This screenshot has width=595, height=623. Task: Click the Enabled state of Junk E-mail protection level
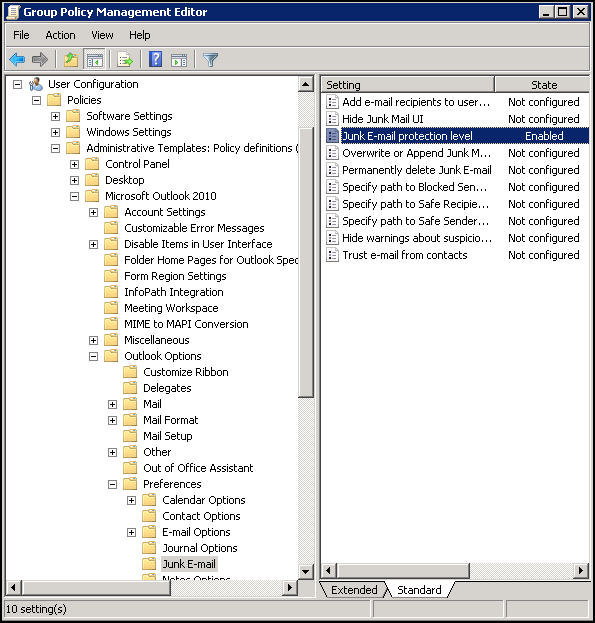[x=544, y=136]
